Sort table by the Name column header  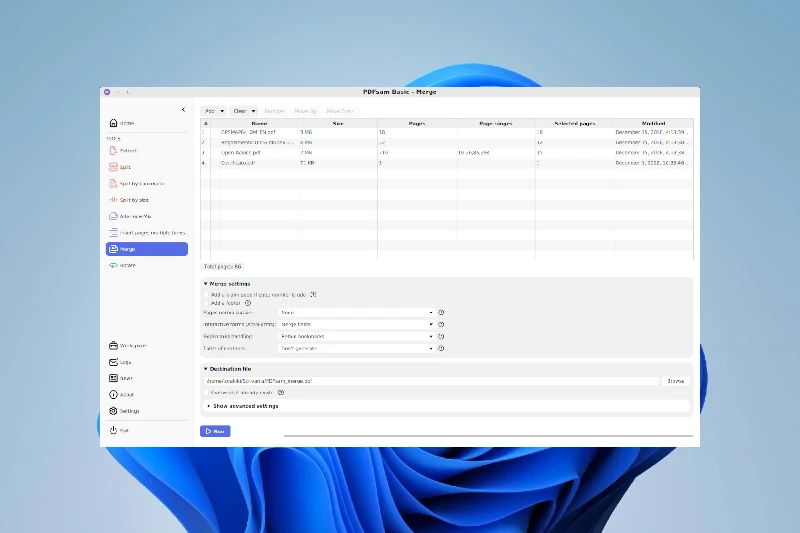(x=259, y=123)
